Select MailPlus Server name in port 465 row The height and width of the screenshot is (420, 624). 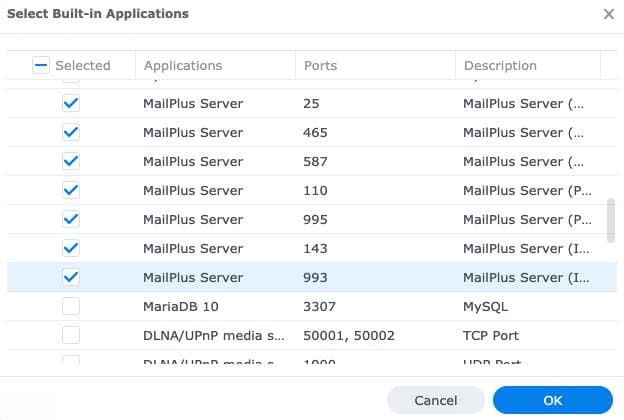(x=193, y=133)
